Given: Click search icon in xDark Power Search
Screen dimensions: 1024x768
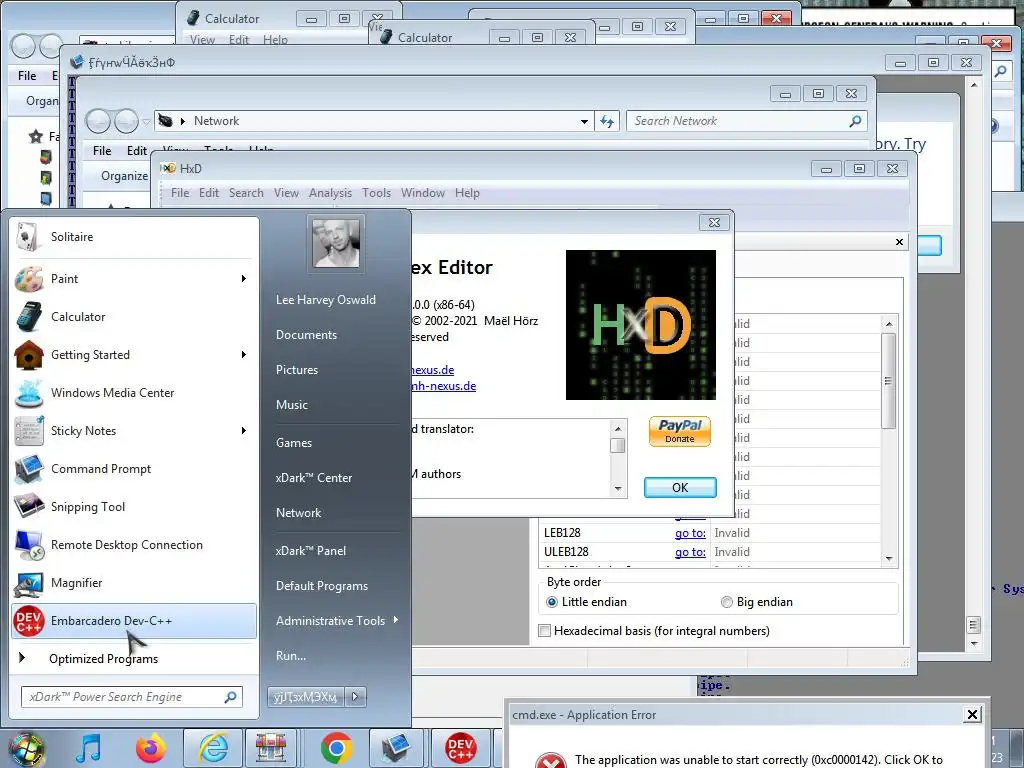Looking at the screenshot, I should coord(231,697).
